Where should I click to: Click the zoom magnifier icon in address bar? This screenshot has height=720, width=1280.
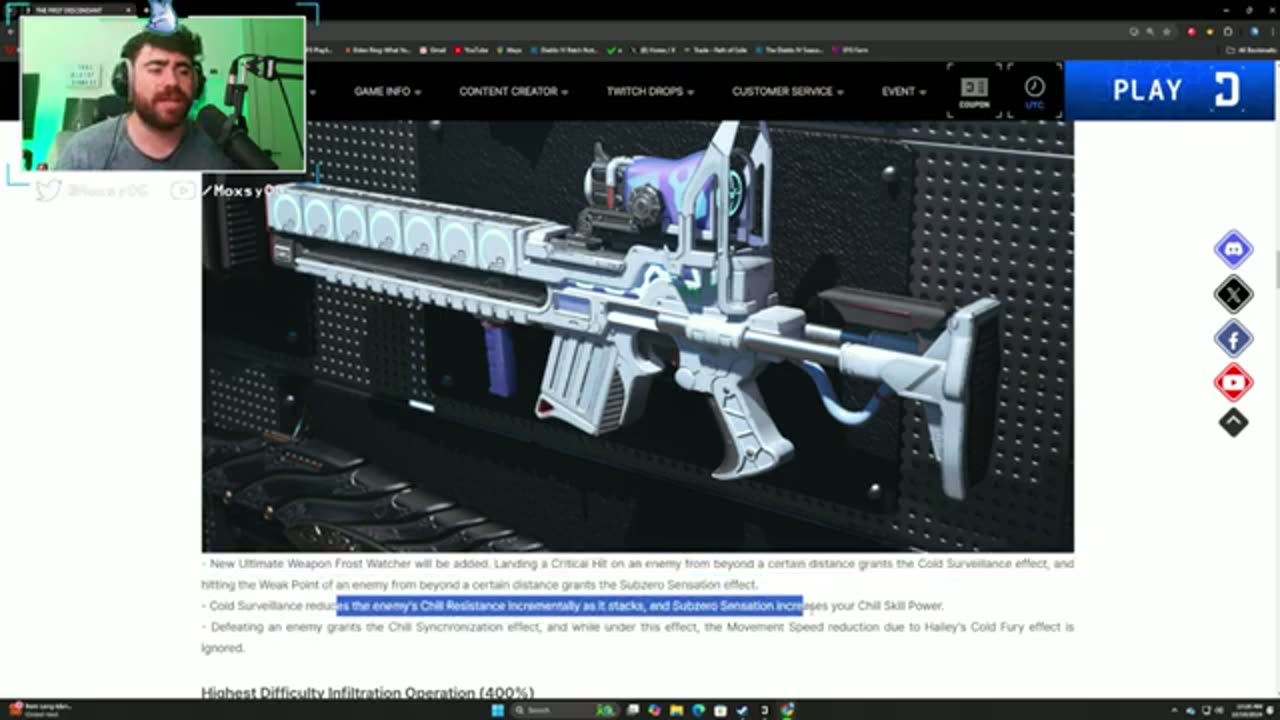point(1150,32)
